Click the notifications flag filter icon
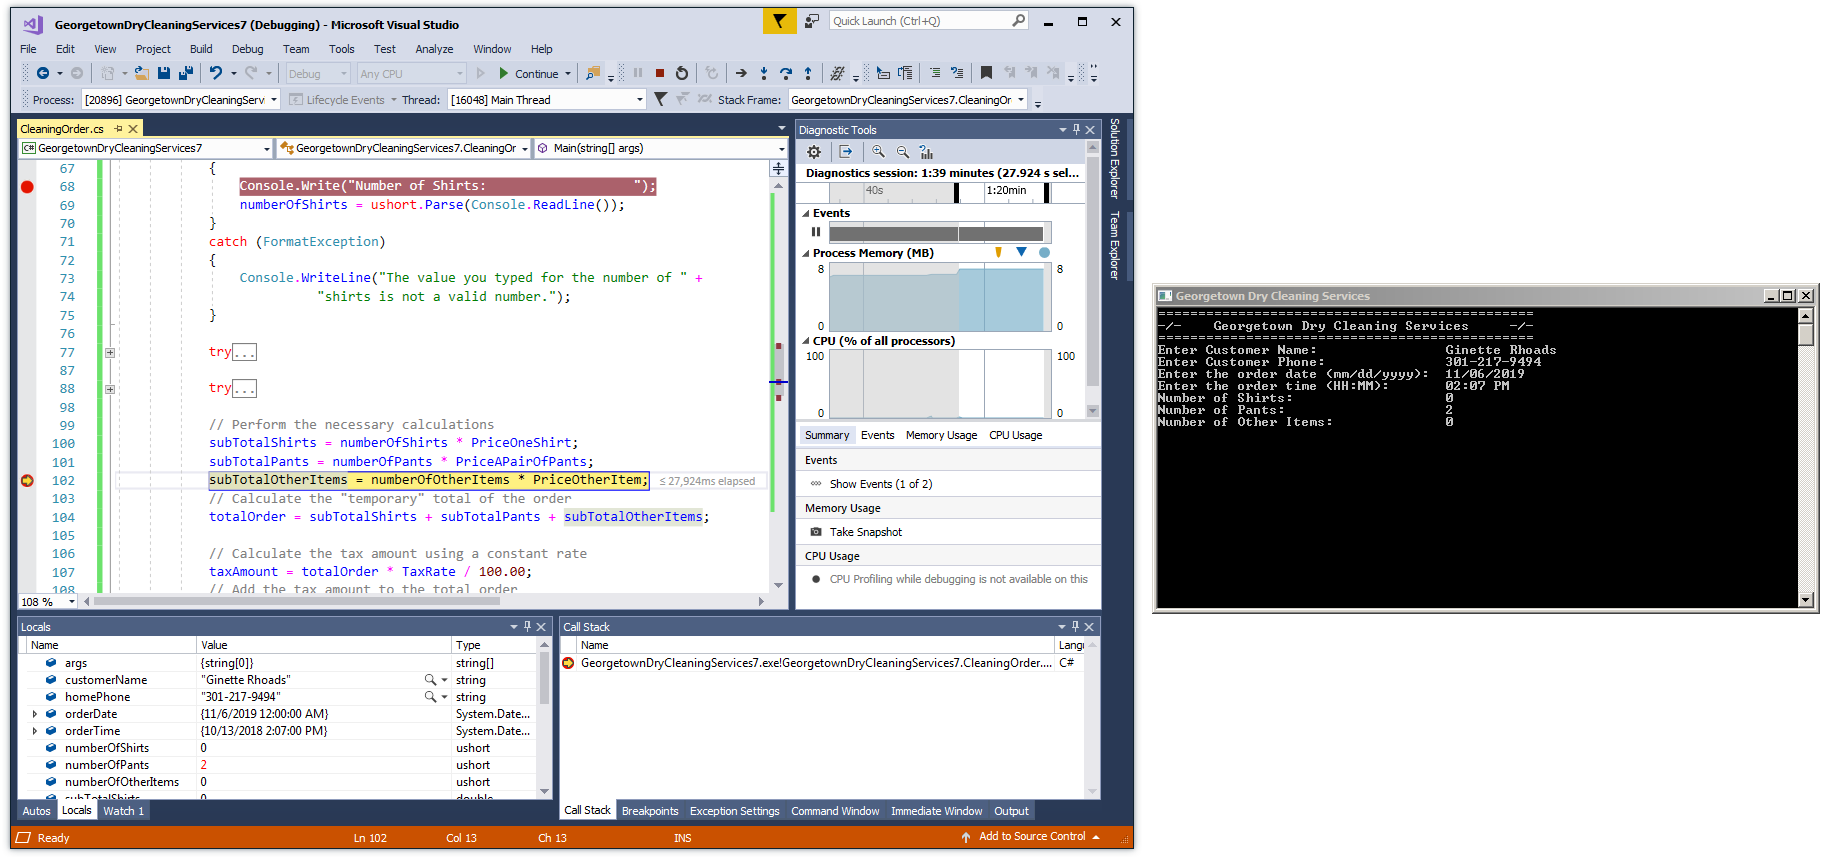1824x857 pixels. point(779,21)
